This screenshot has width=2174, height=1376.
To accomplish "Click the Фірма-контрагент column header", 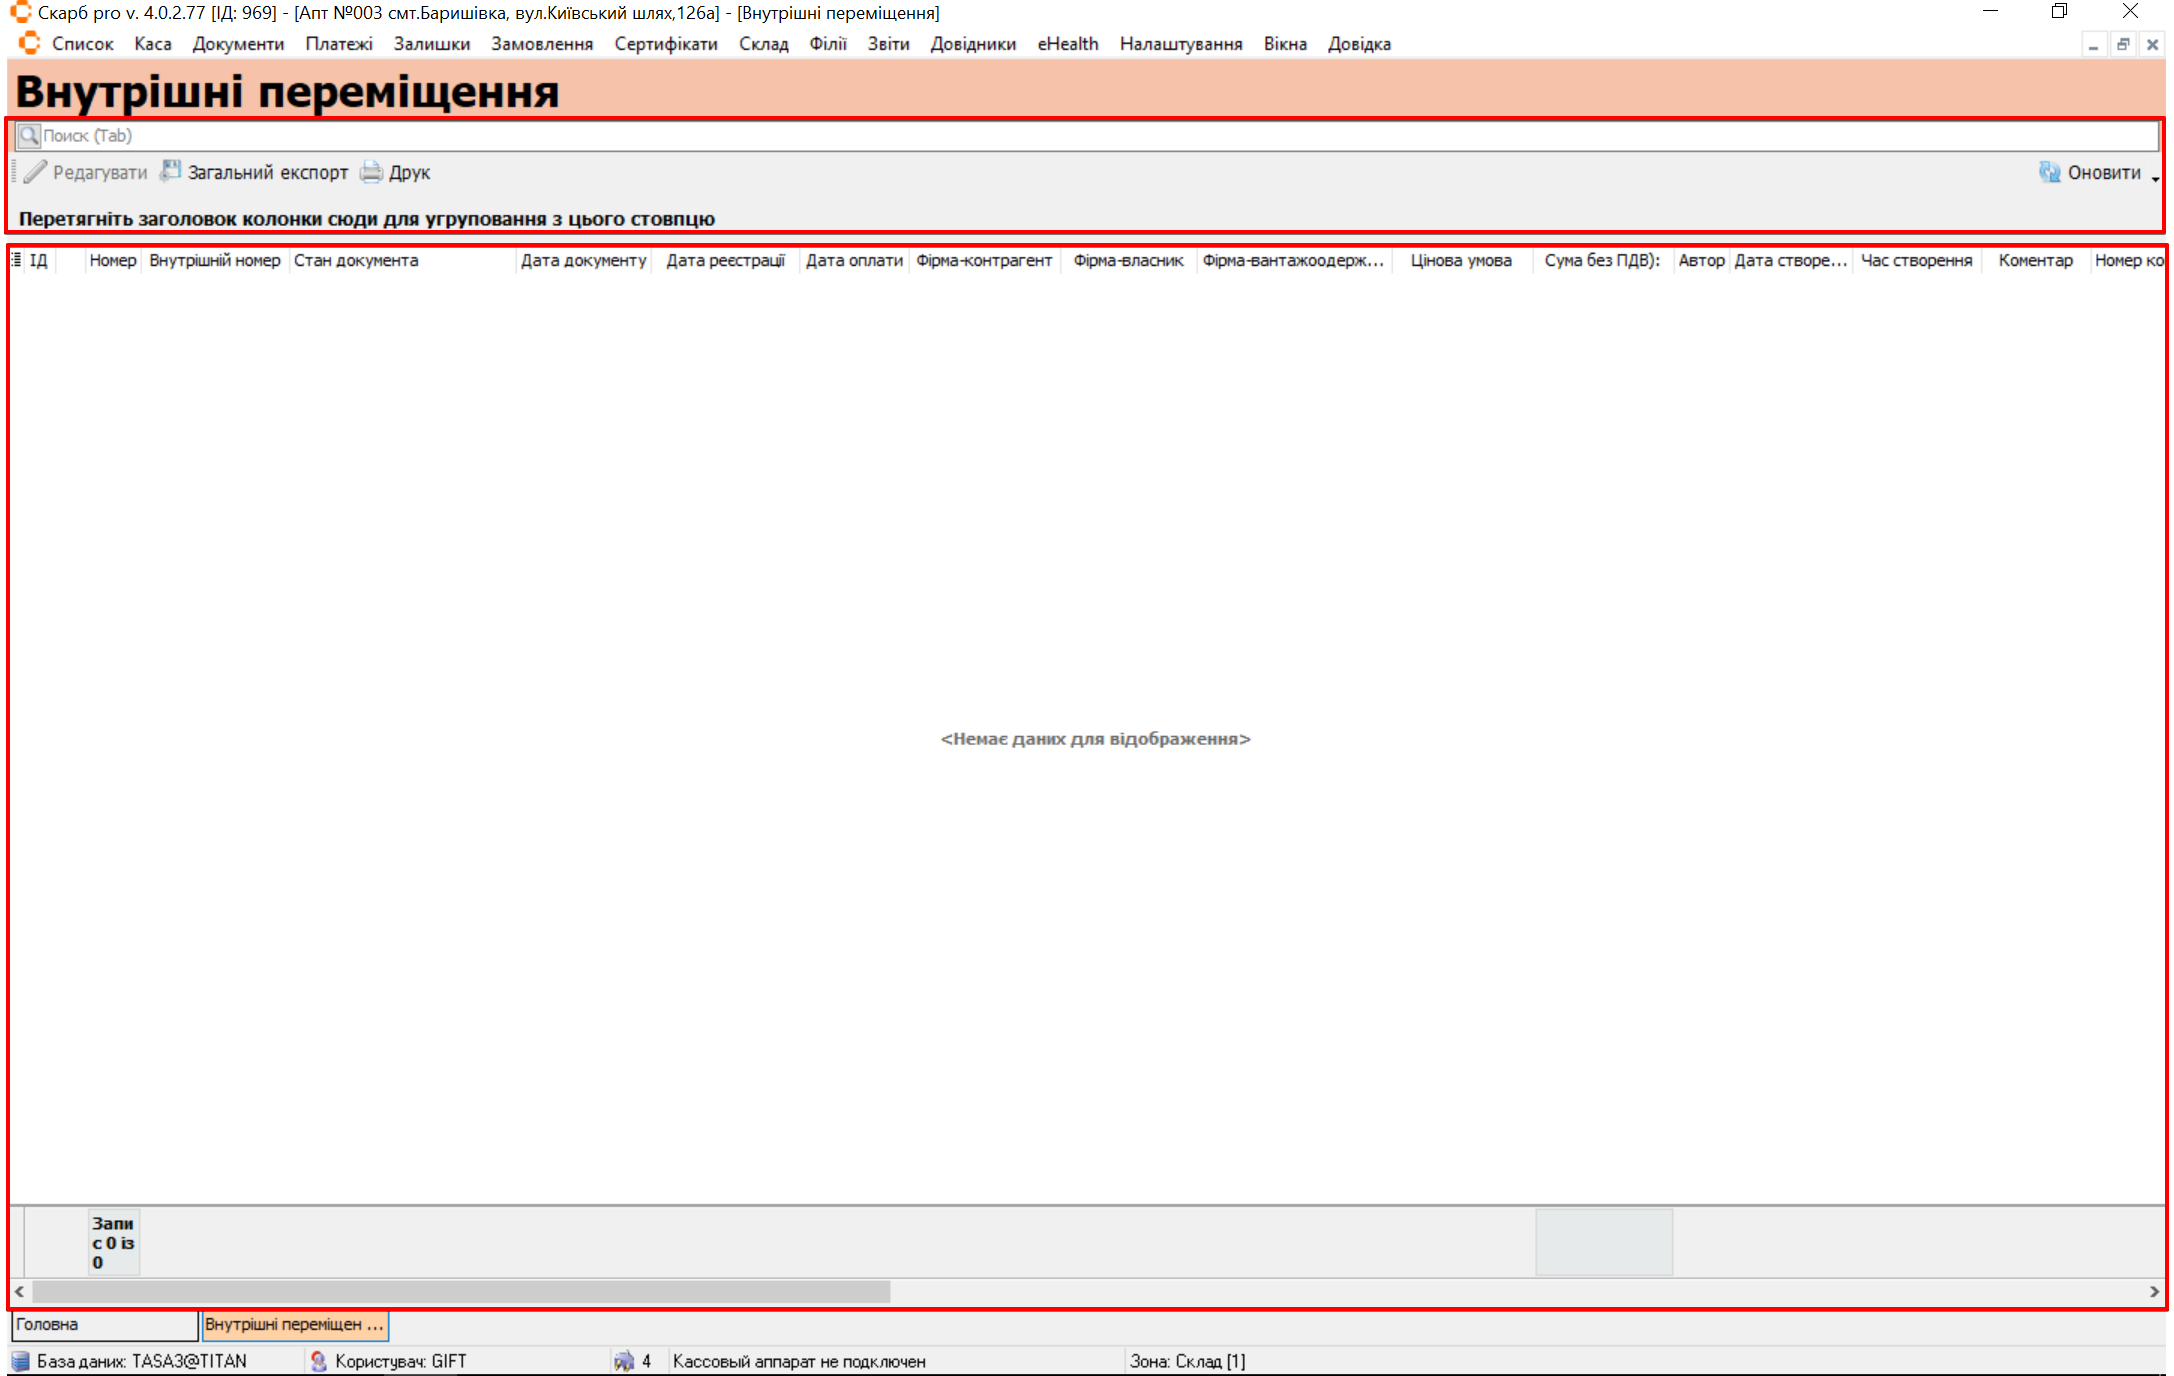I will click(x=984, y=260).
